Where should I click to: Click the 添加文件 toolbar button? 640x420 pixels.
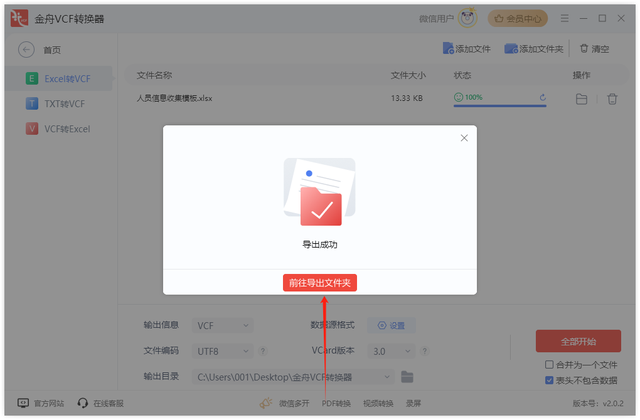[467, 49]
